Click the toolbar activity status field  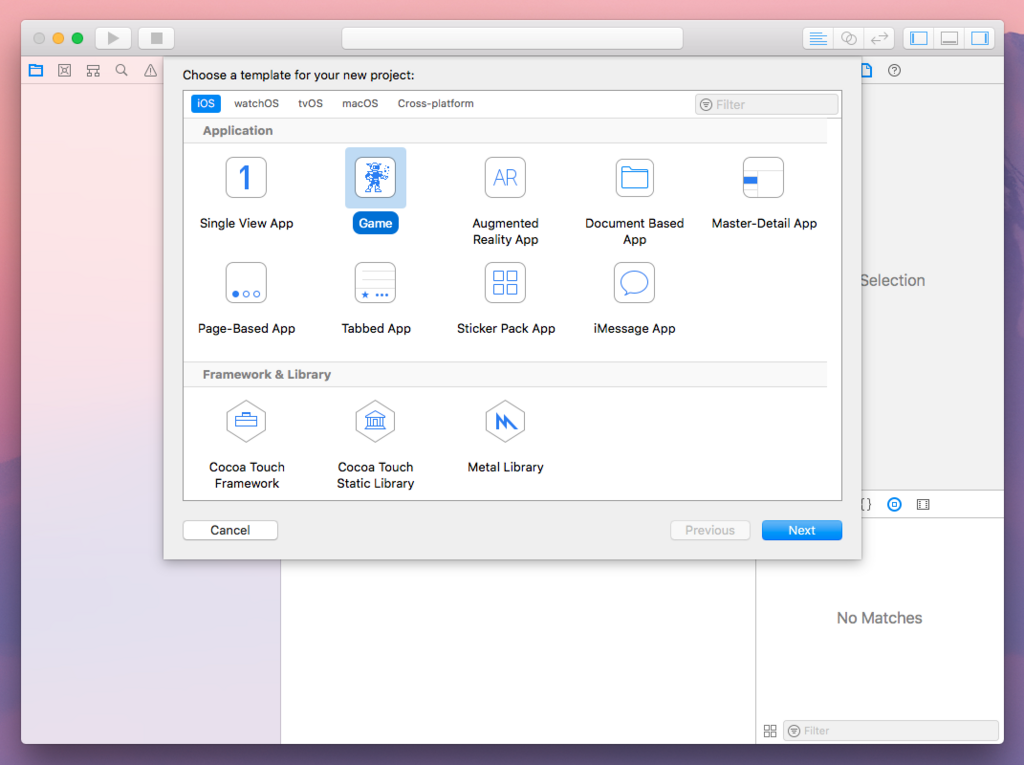click(x=512, y=39)
